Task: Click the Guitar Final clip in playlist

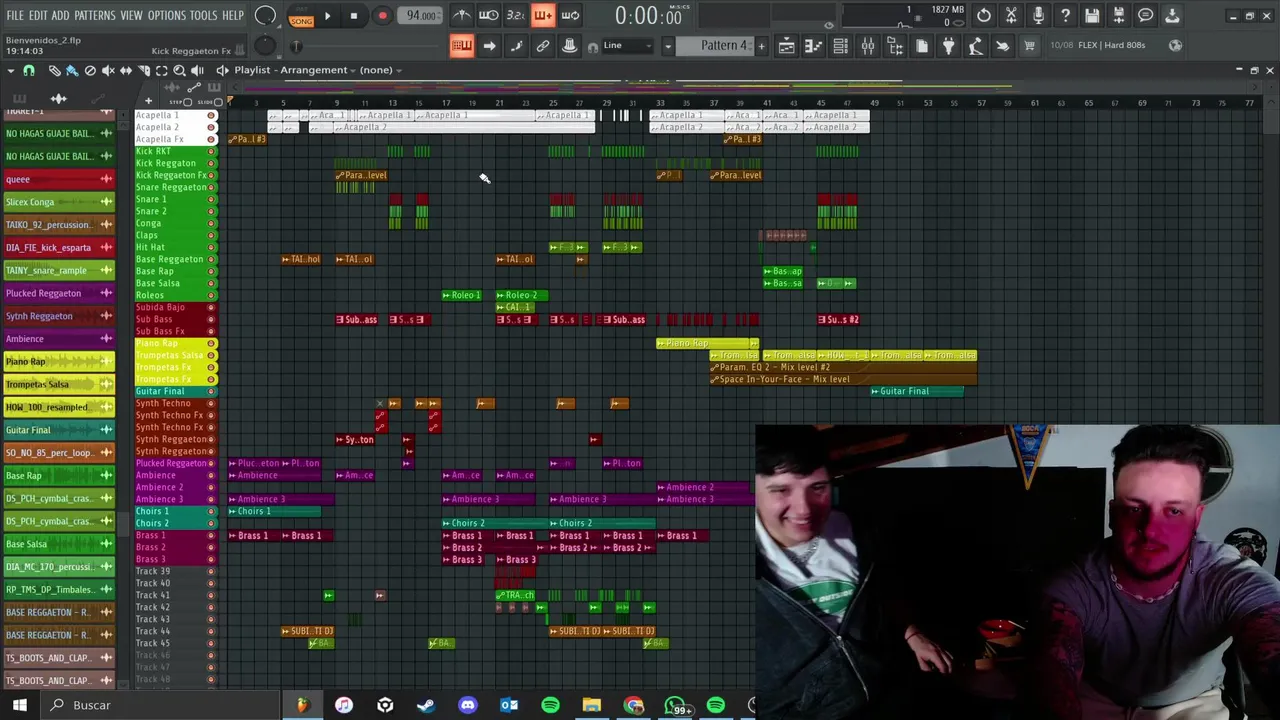Action: 917,391
